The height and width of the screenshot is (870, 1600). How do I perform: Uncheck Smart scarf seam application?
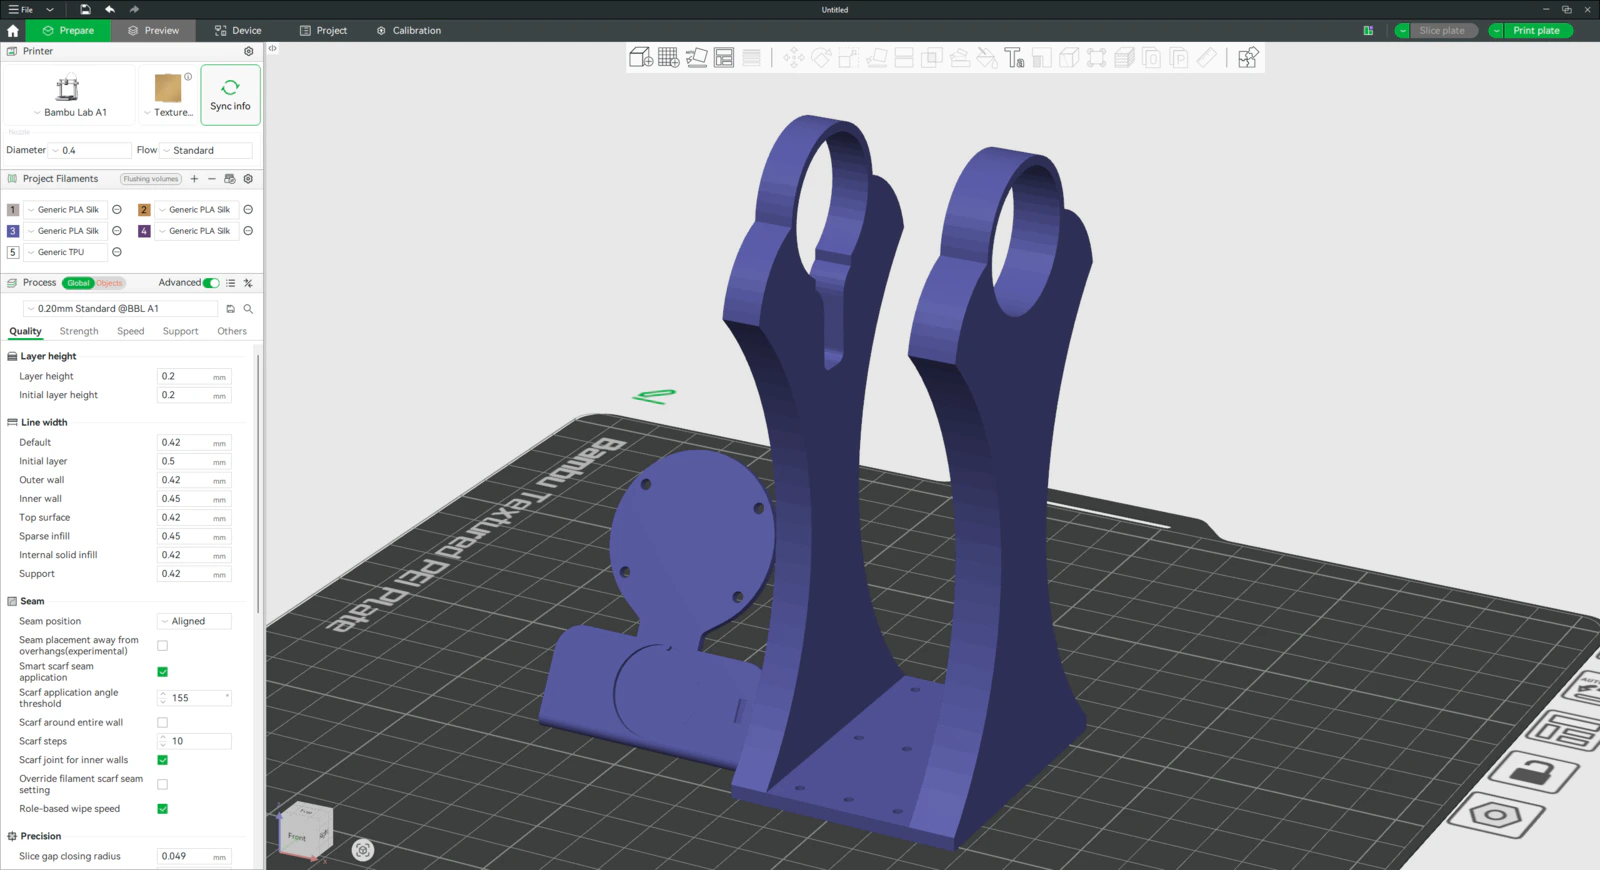tap(163, 672)
